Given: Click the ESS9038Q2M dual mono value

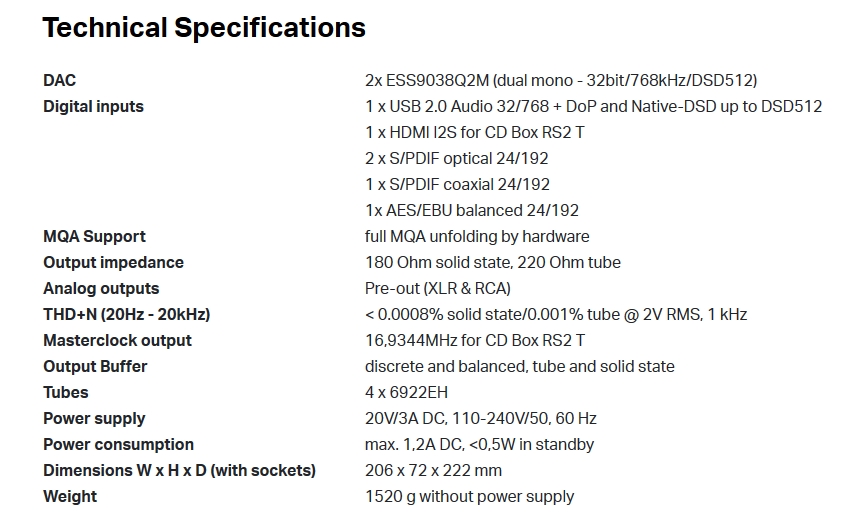Looking at the screenshot, I should click(561, 80).
